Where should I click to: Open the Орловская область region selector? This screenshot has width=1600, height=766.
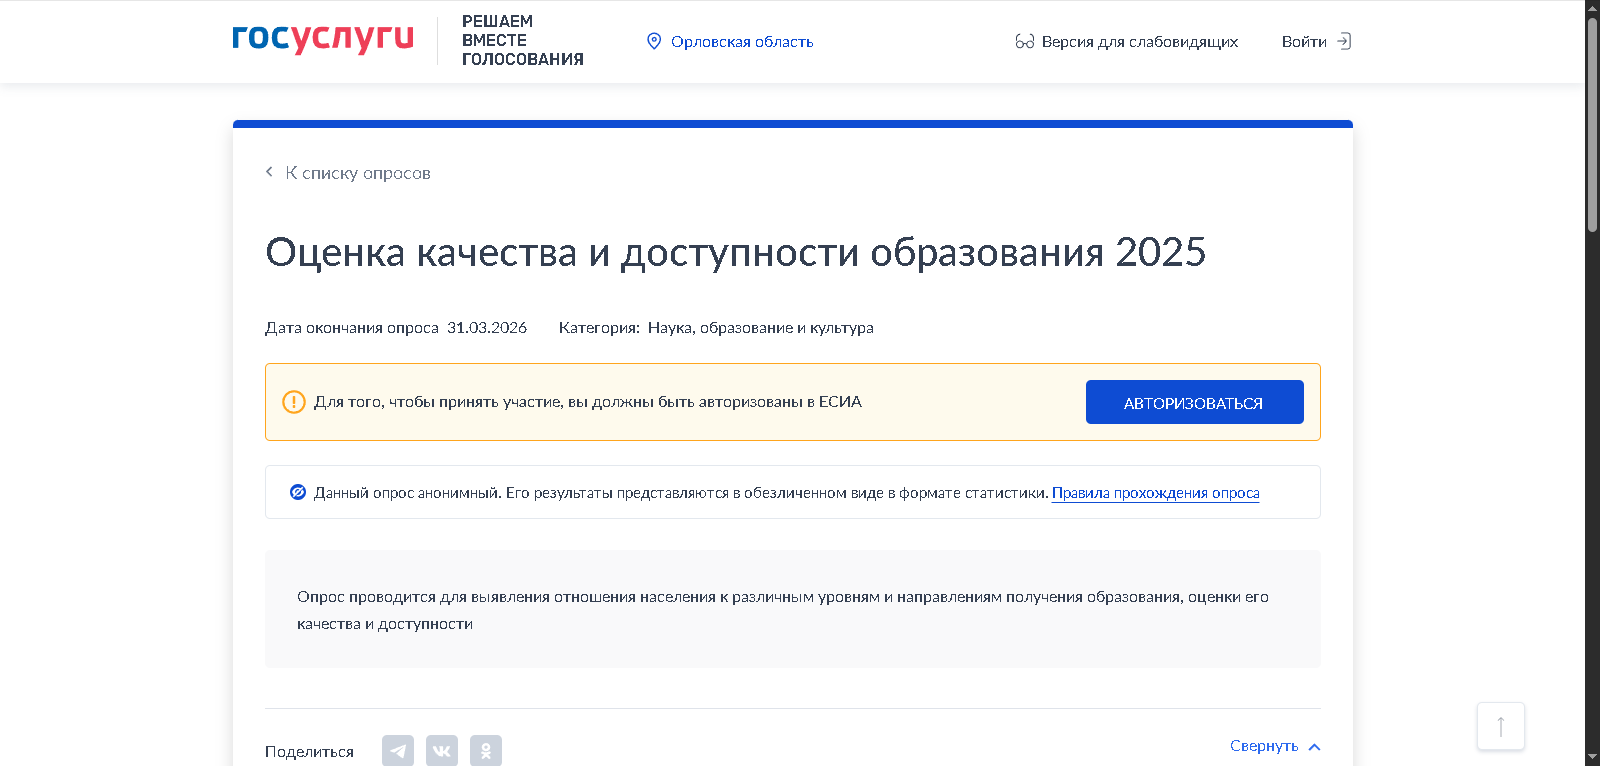(x=742, y=41)
